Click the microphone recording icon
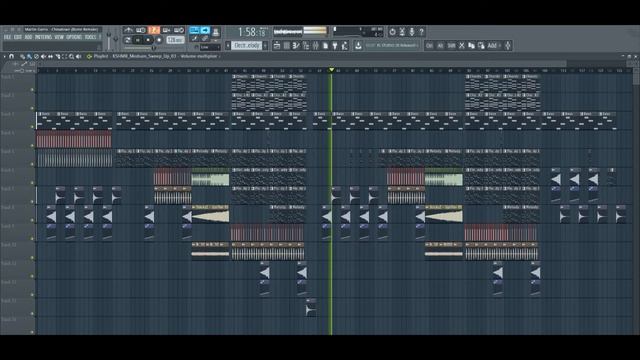The height and width of the screenshot is (360, 640). (412, 31)
